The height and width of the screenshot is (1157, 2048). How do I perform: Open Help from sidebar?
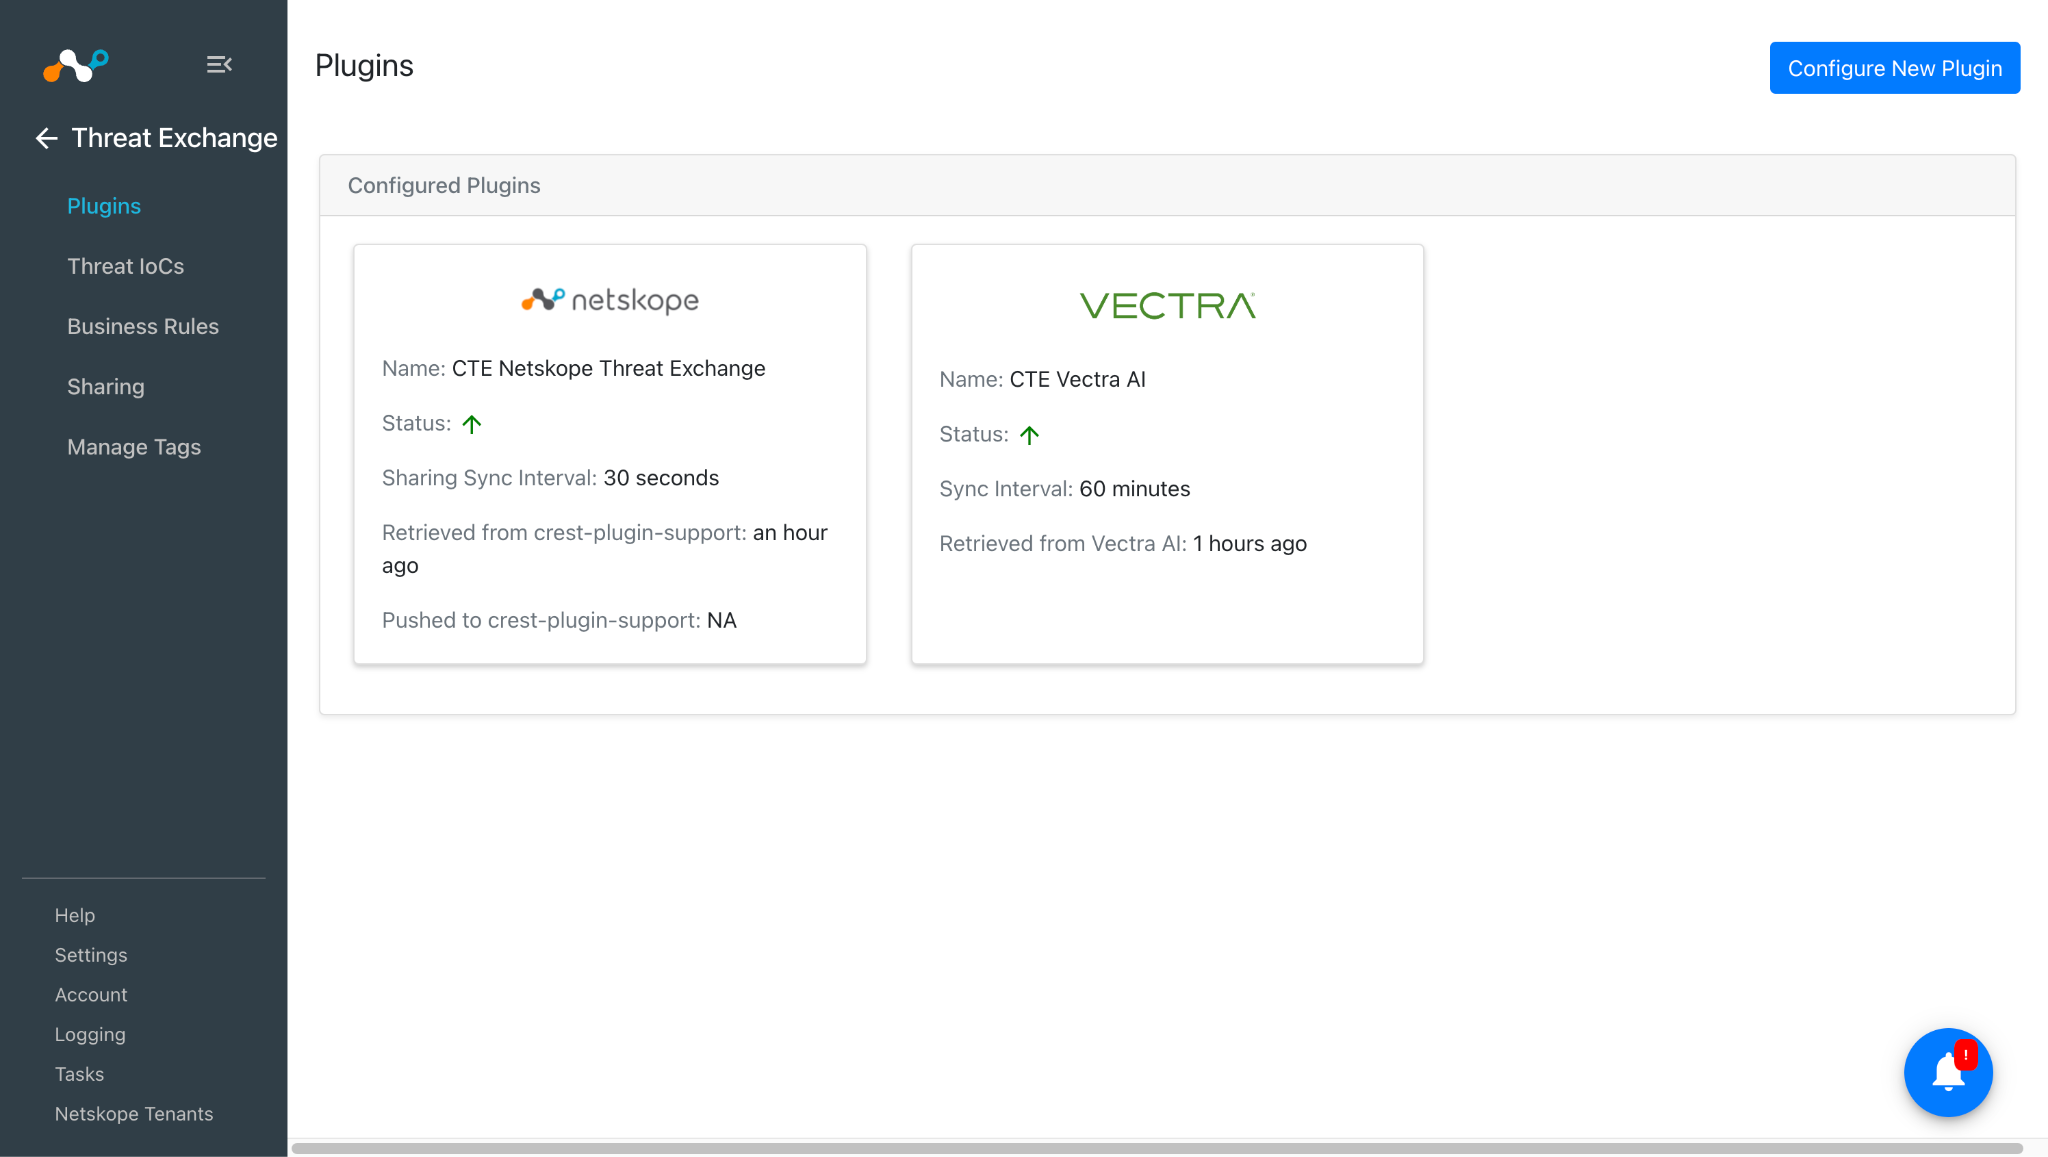(75, 915)
